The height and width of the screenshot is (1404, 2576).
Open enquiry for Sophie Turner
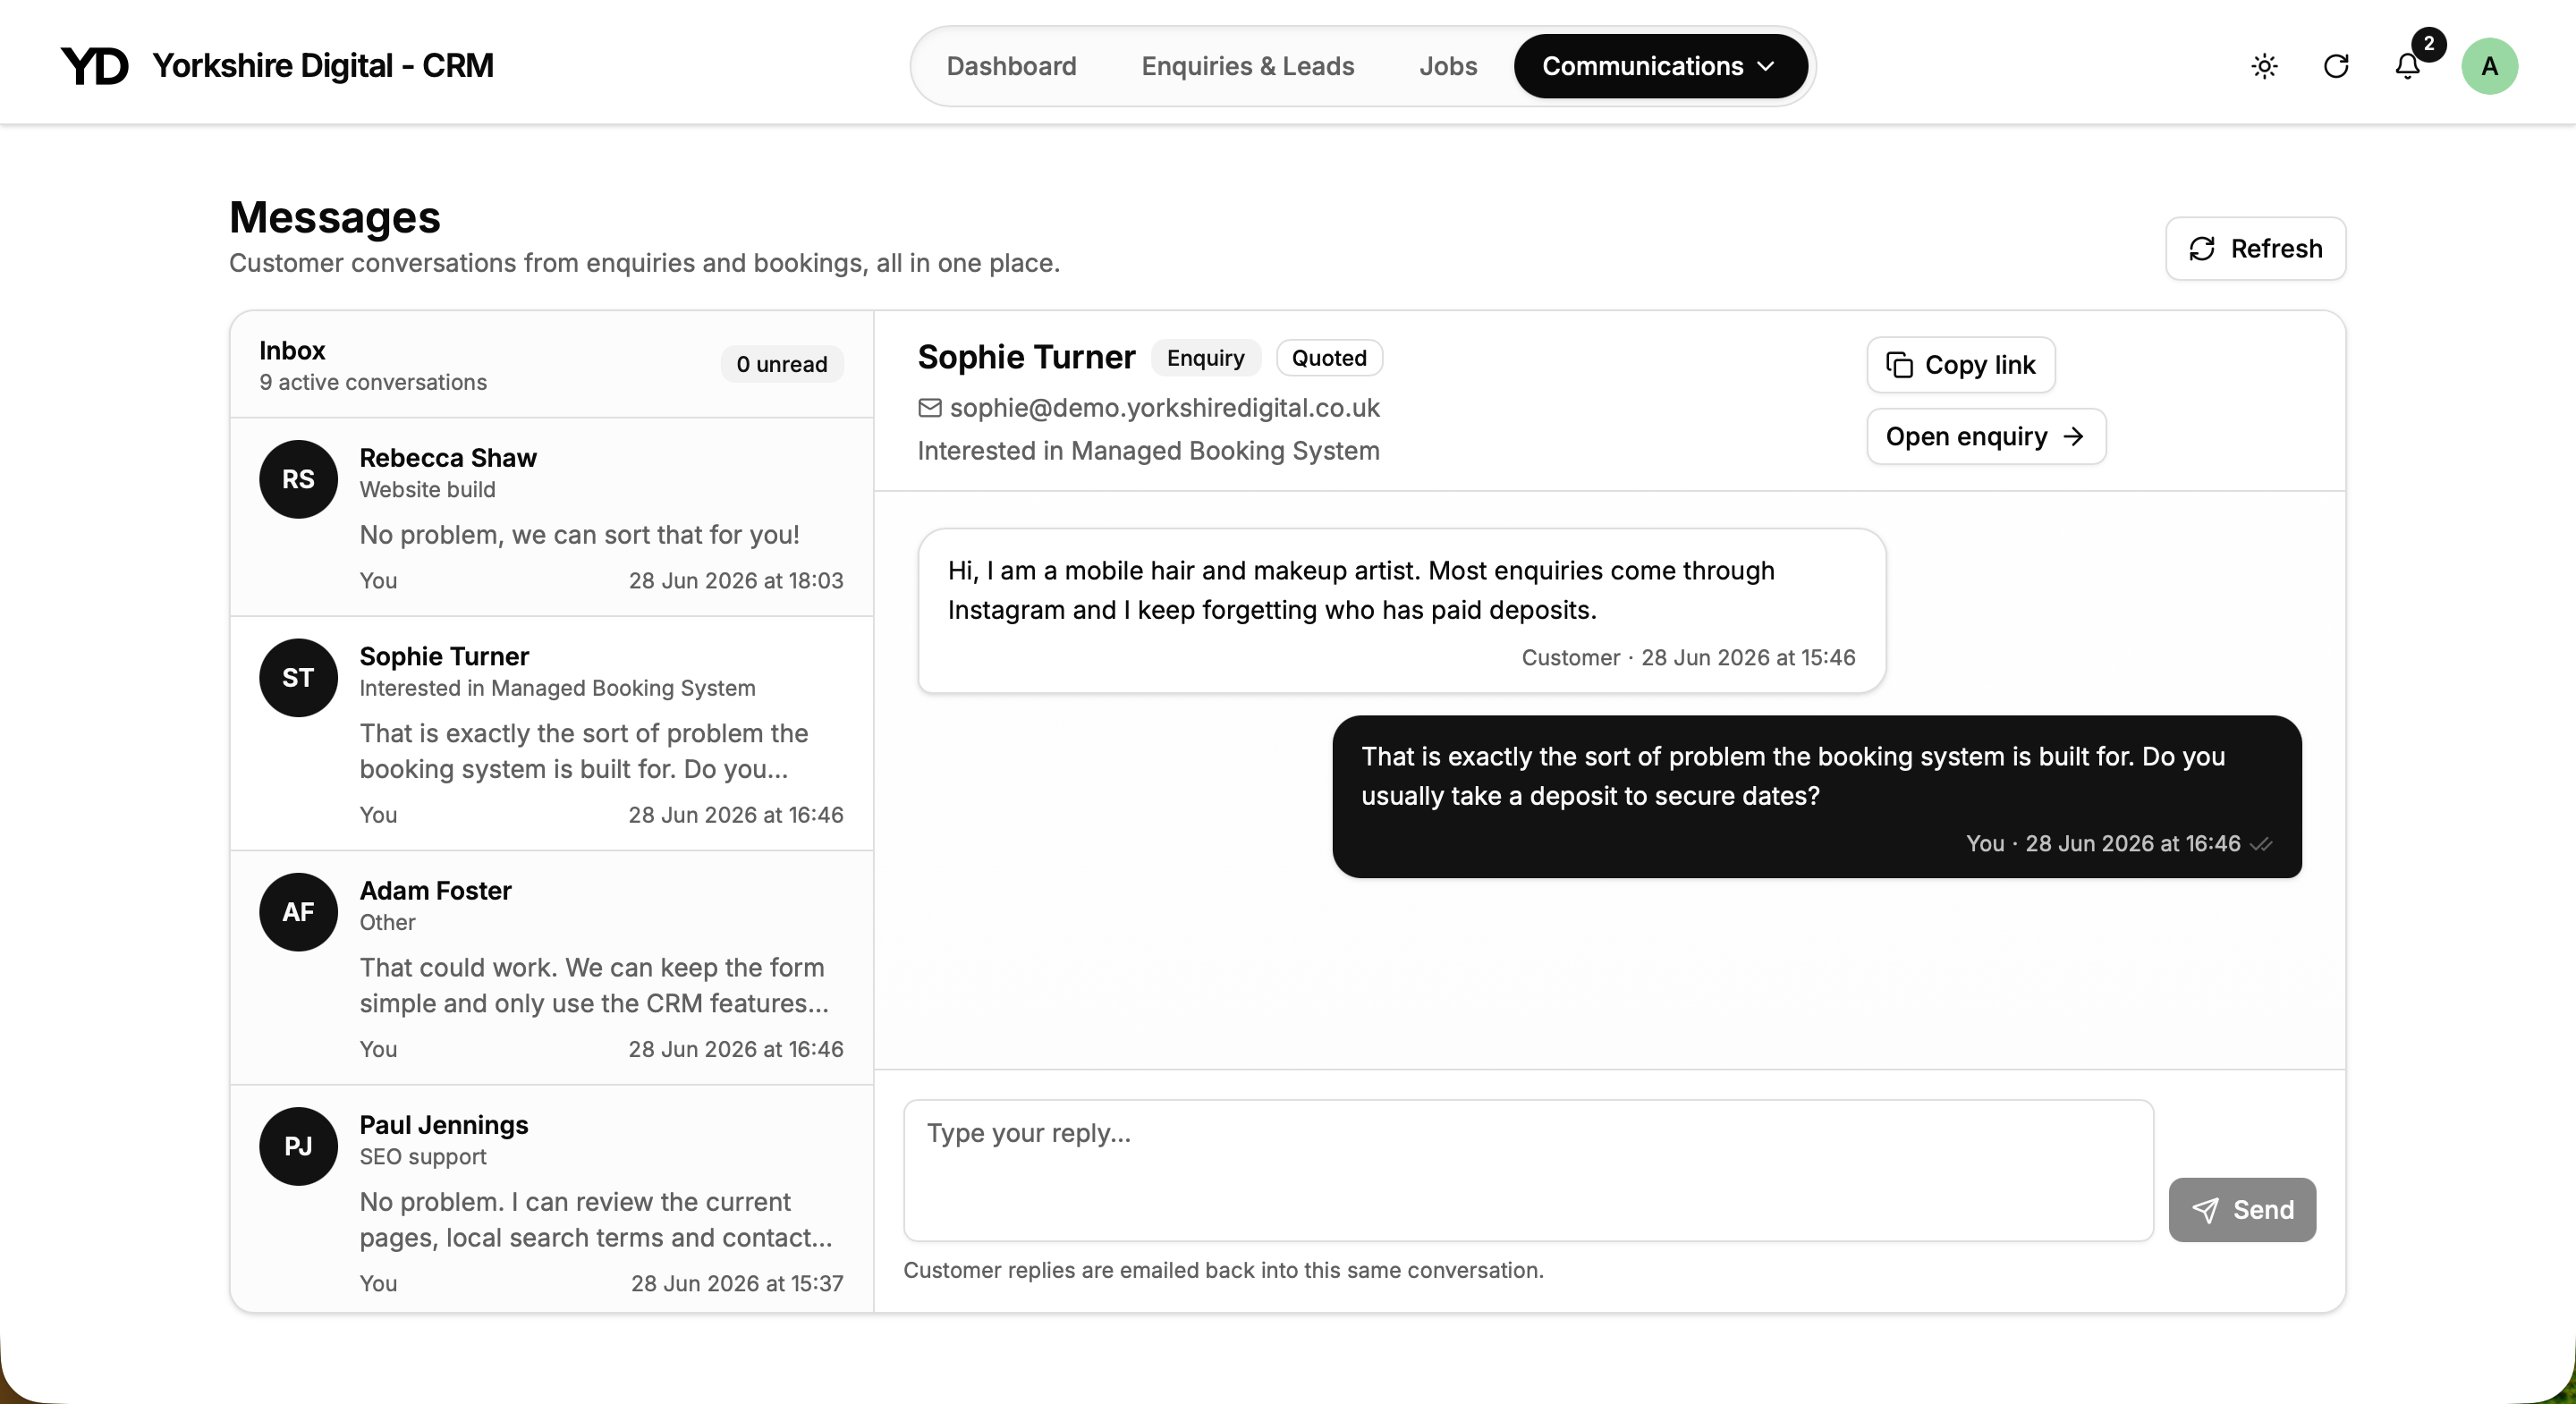point(1985,437)
